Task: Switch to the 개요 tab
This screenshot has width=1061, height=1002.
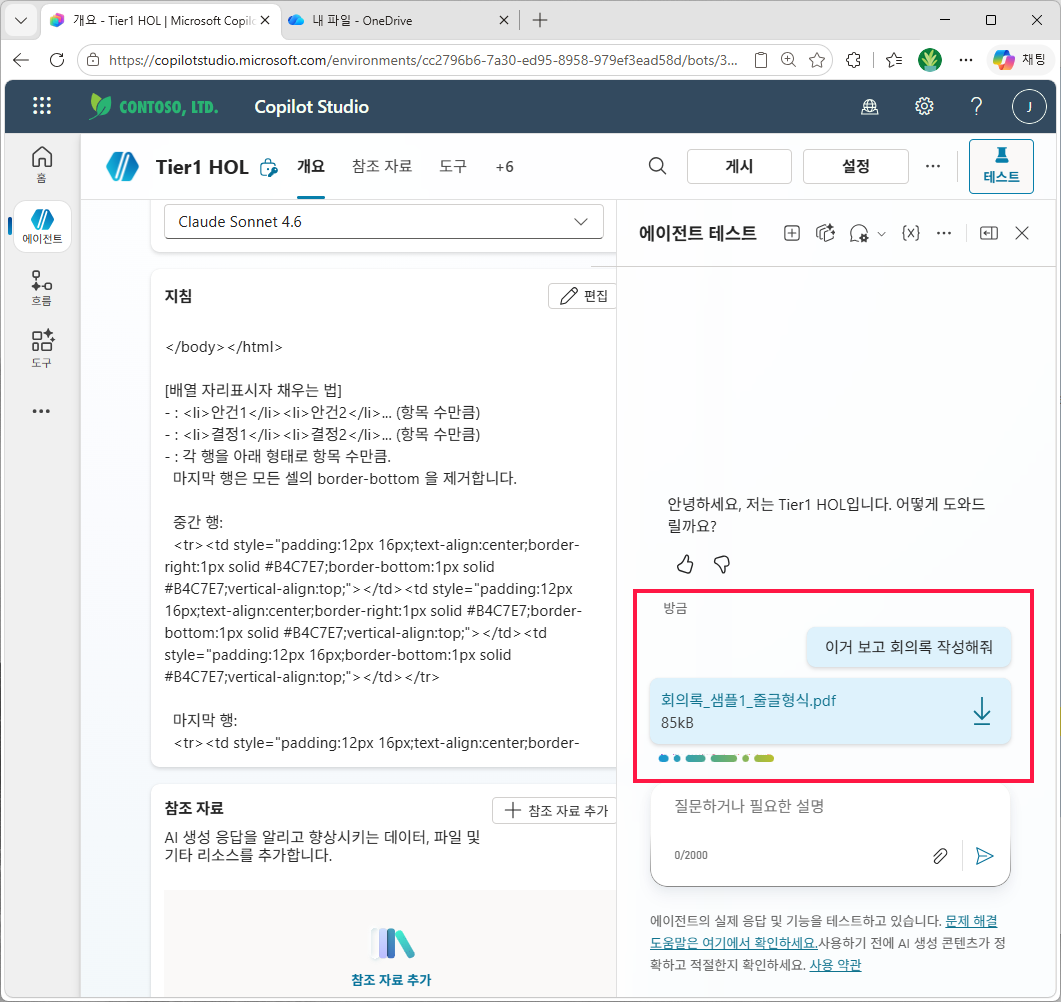Action: point(311,166)
